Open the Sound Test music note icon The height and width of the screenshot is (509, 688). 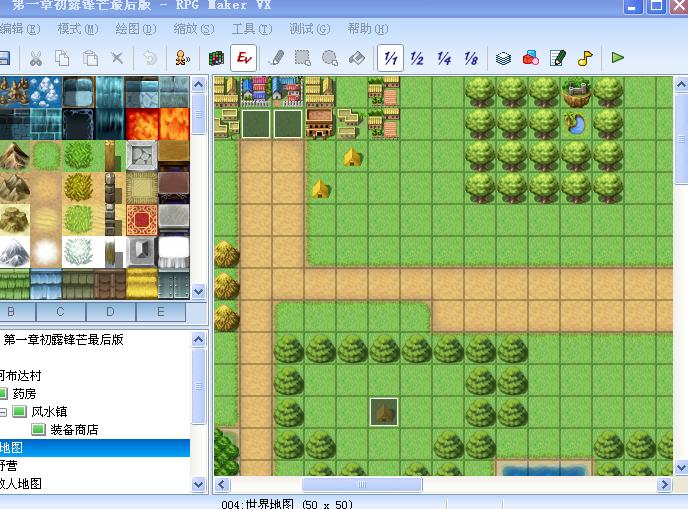point(585,58)
